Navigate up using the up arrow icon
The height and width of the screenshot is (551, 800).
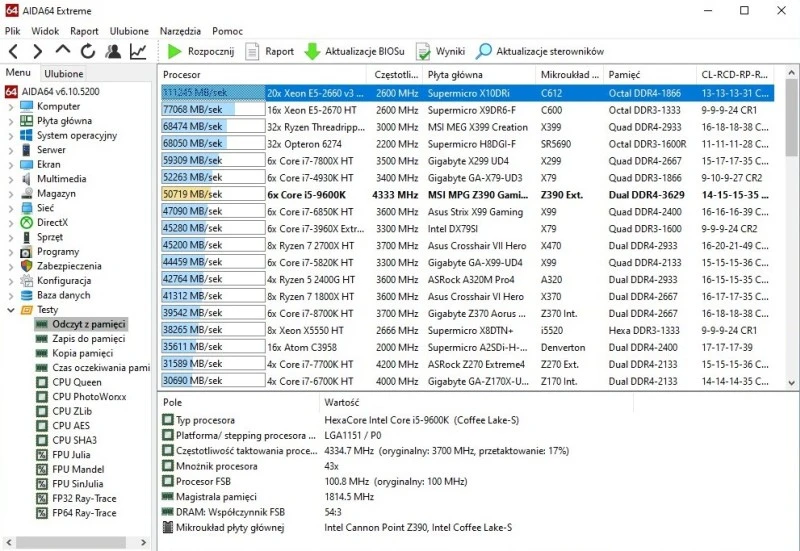[x=63, y=51]
